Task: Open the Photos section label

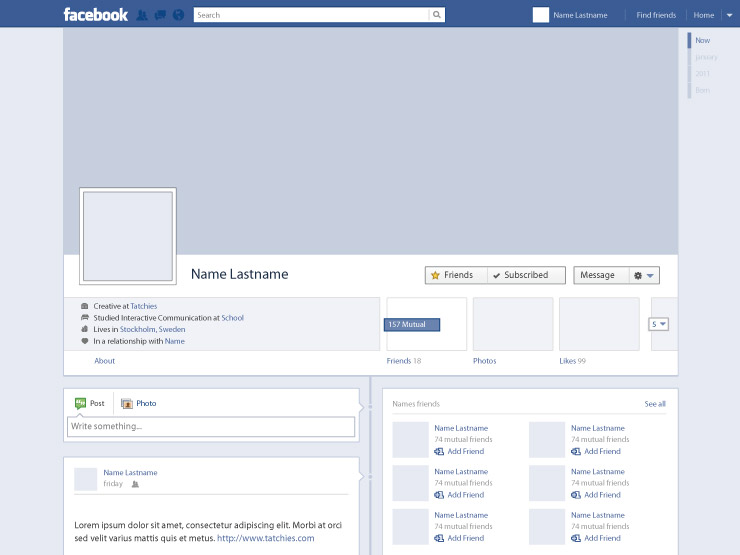Action: tap(485, 361)
